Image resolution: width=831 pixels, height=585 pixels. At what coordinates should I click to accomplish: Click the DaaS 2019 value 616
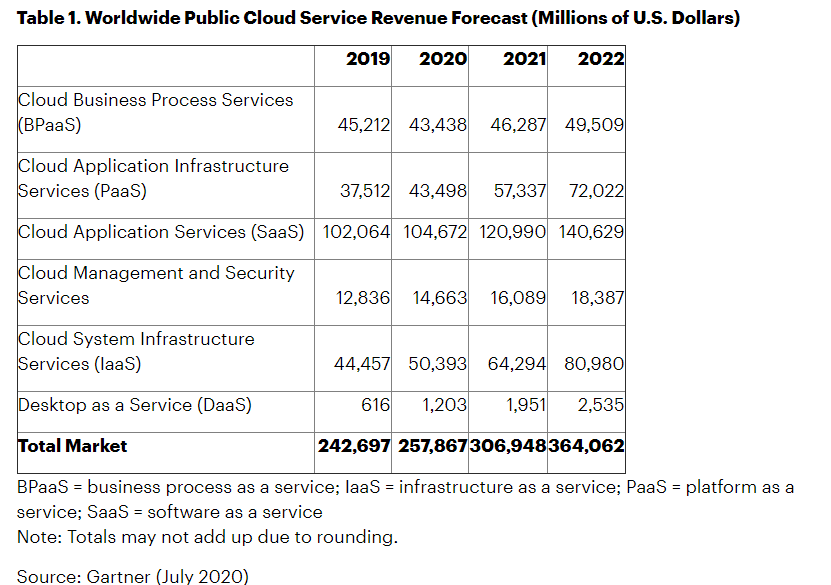376,405
